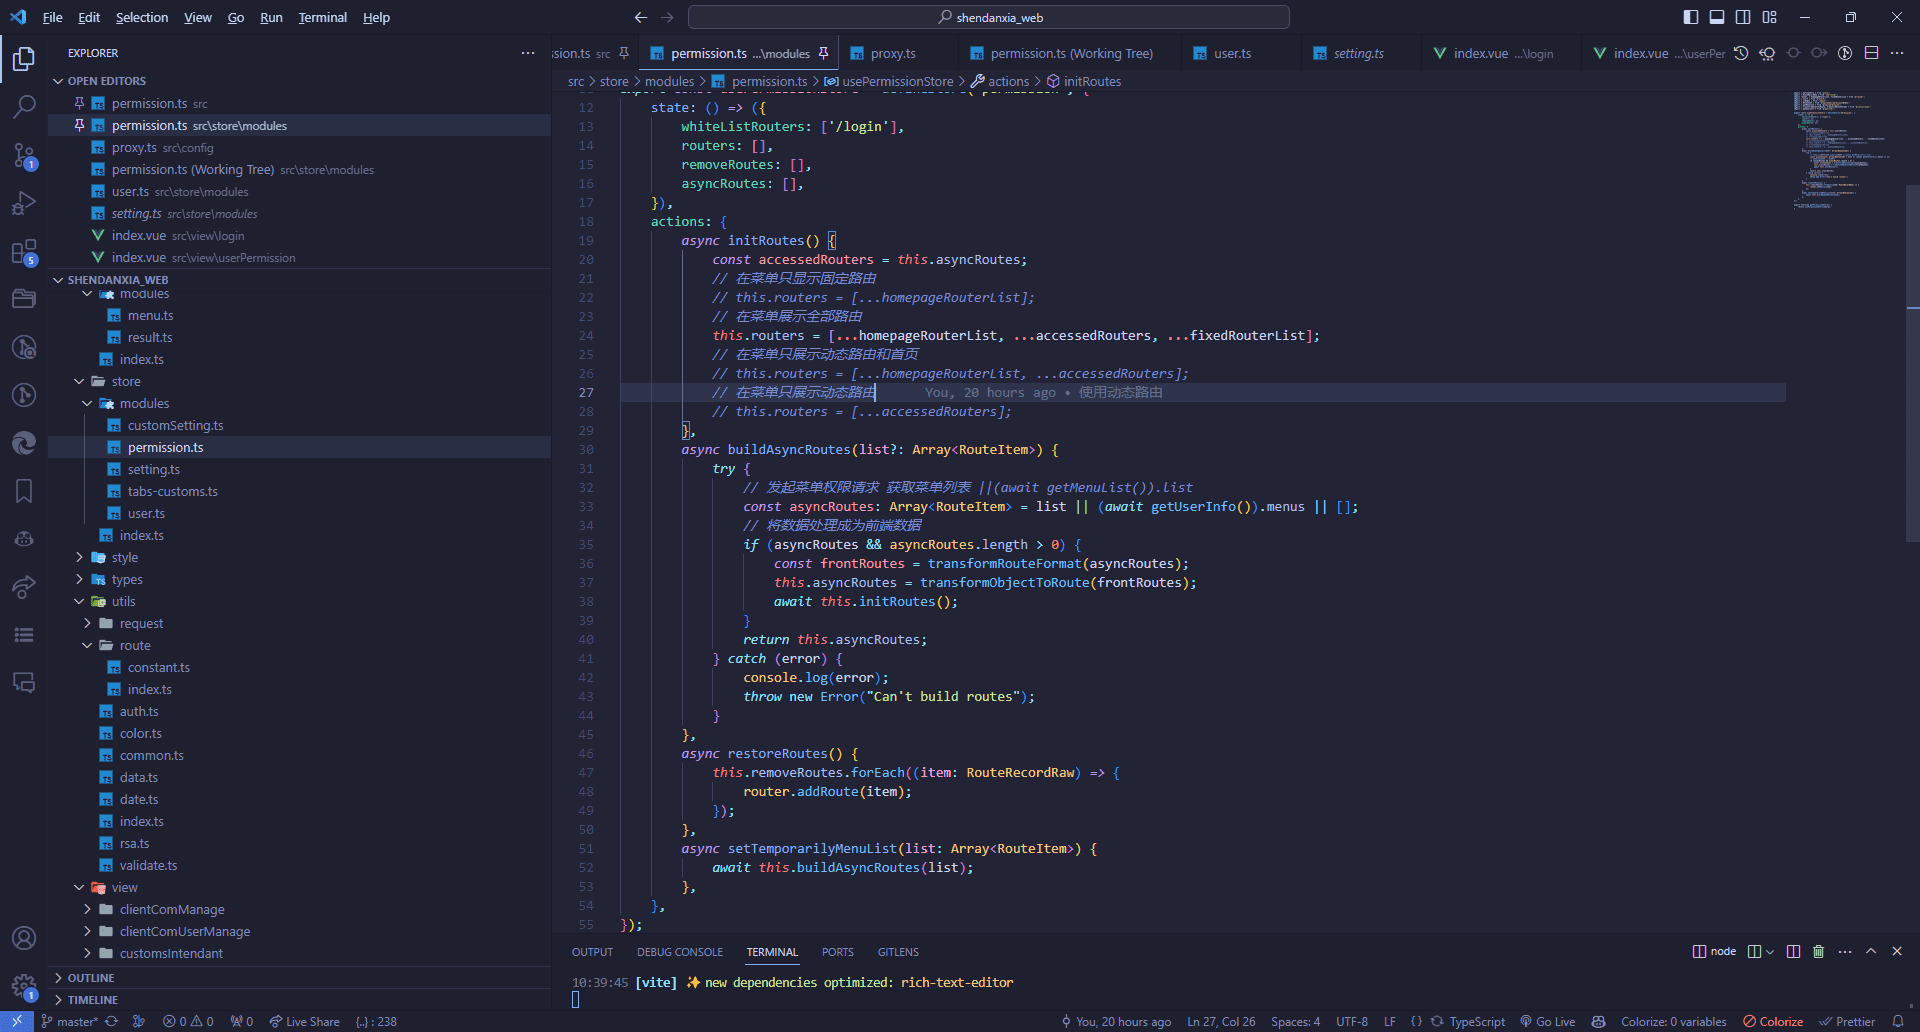Click Live Share in status bar
The height and width of the screenshot is (1032, 1920).
tap(304, 1021)
